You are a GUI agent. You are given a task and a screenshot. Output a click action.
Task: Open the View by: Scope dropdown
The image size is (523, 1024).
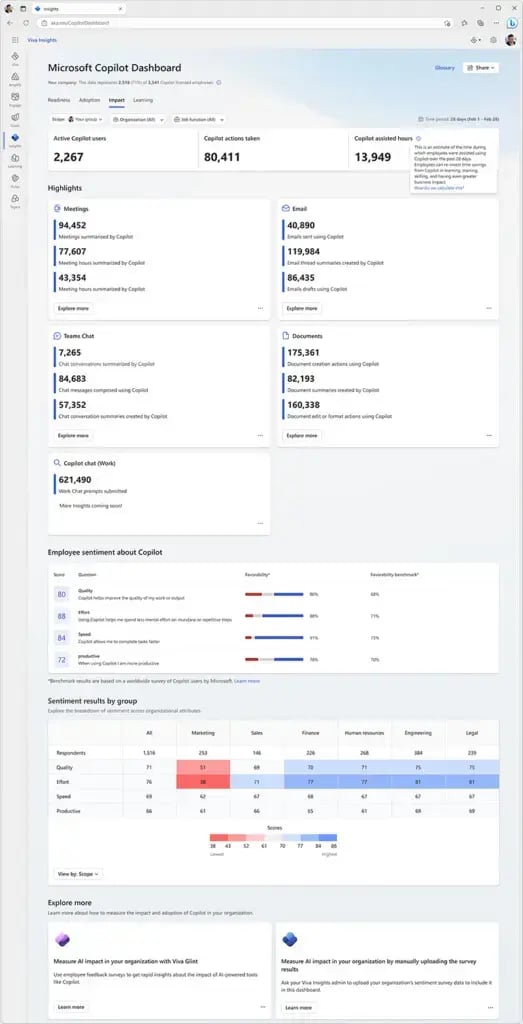click(78, 874)
